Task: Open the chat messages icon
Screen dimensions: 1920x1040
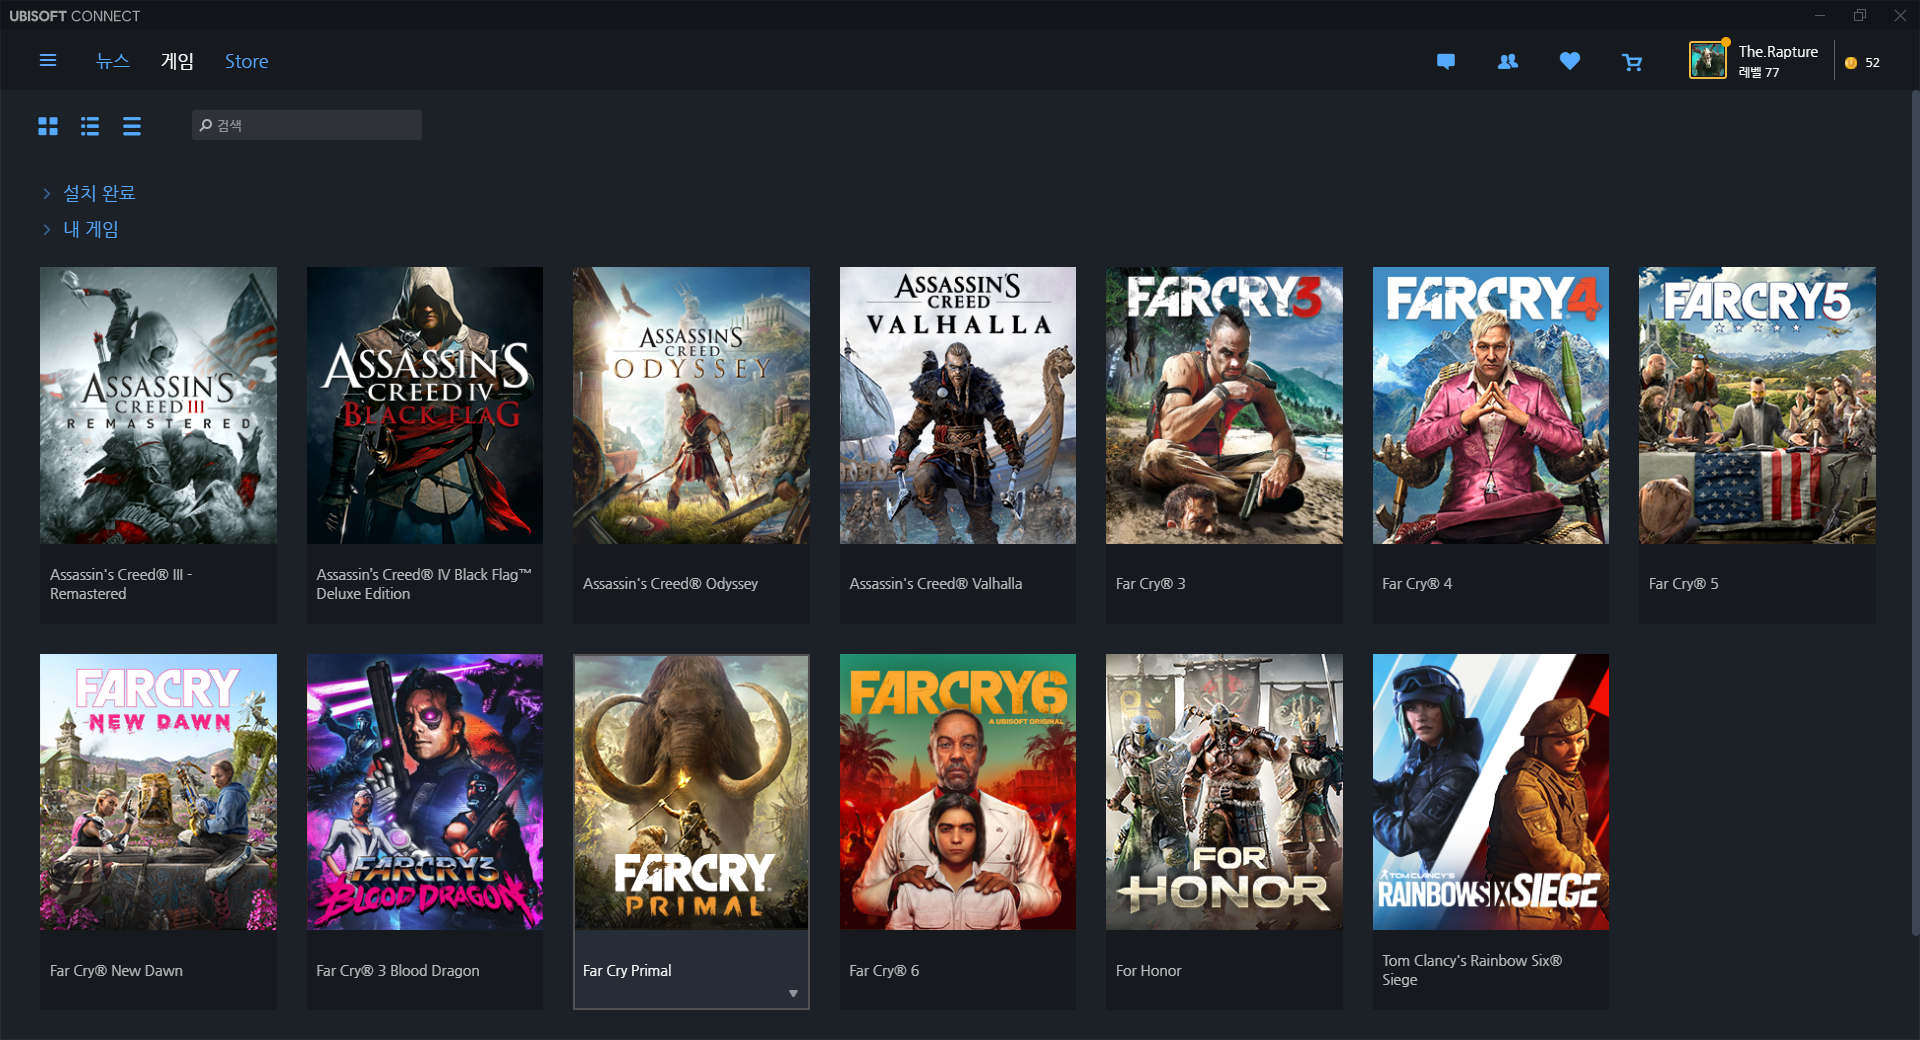Action: [x=1446, y=62]
